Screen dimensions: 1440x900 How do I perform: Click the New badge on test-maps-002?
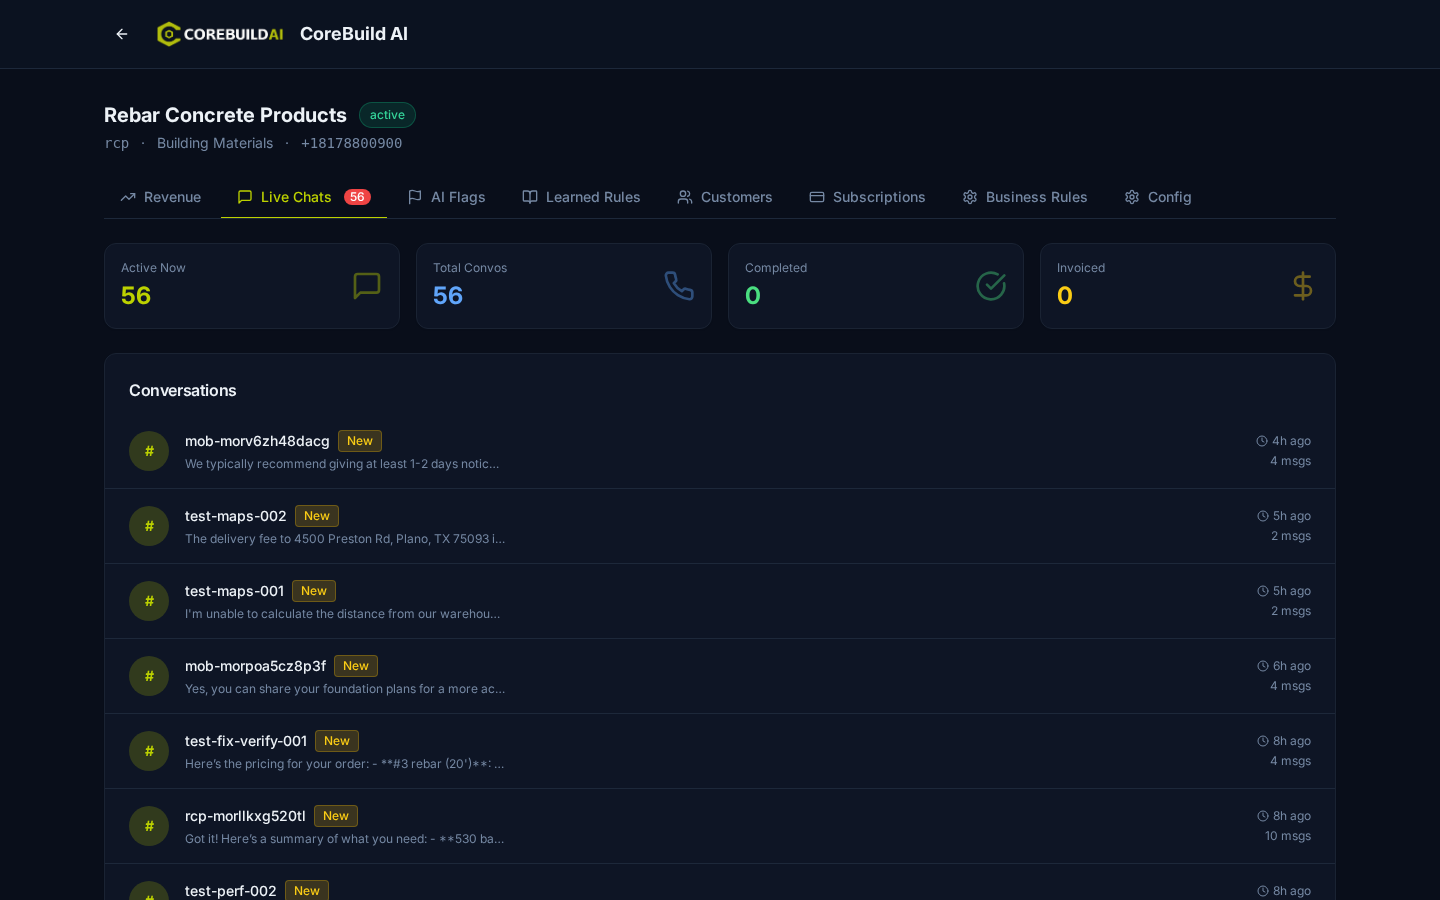click(317, 516)
